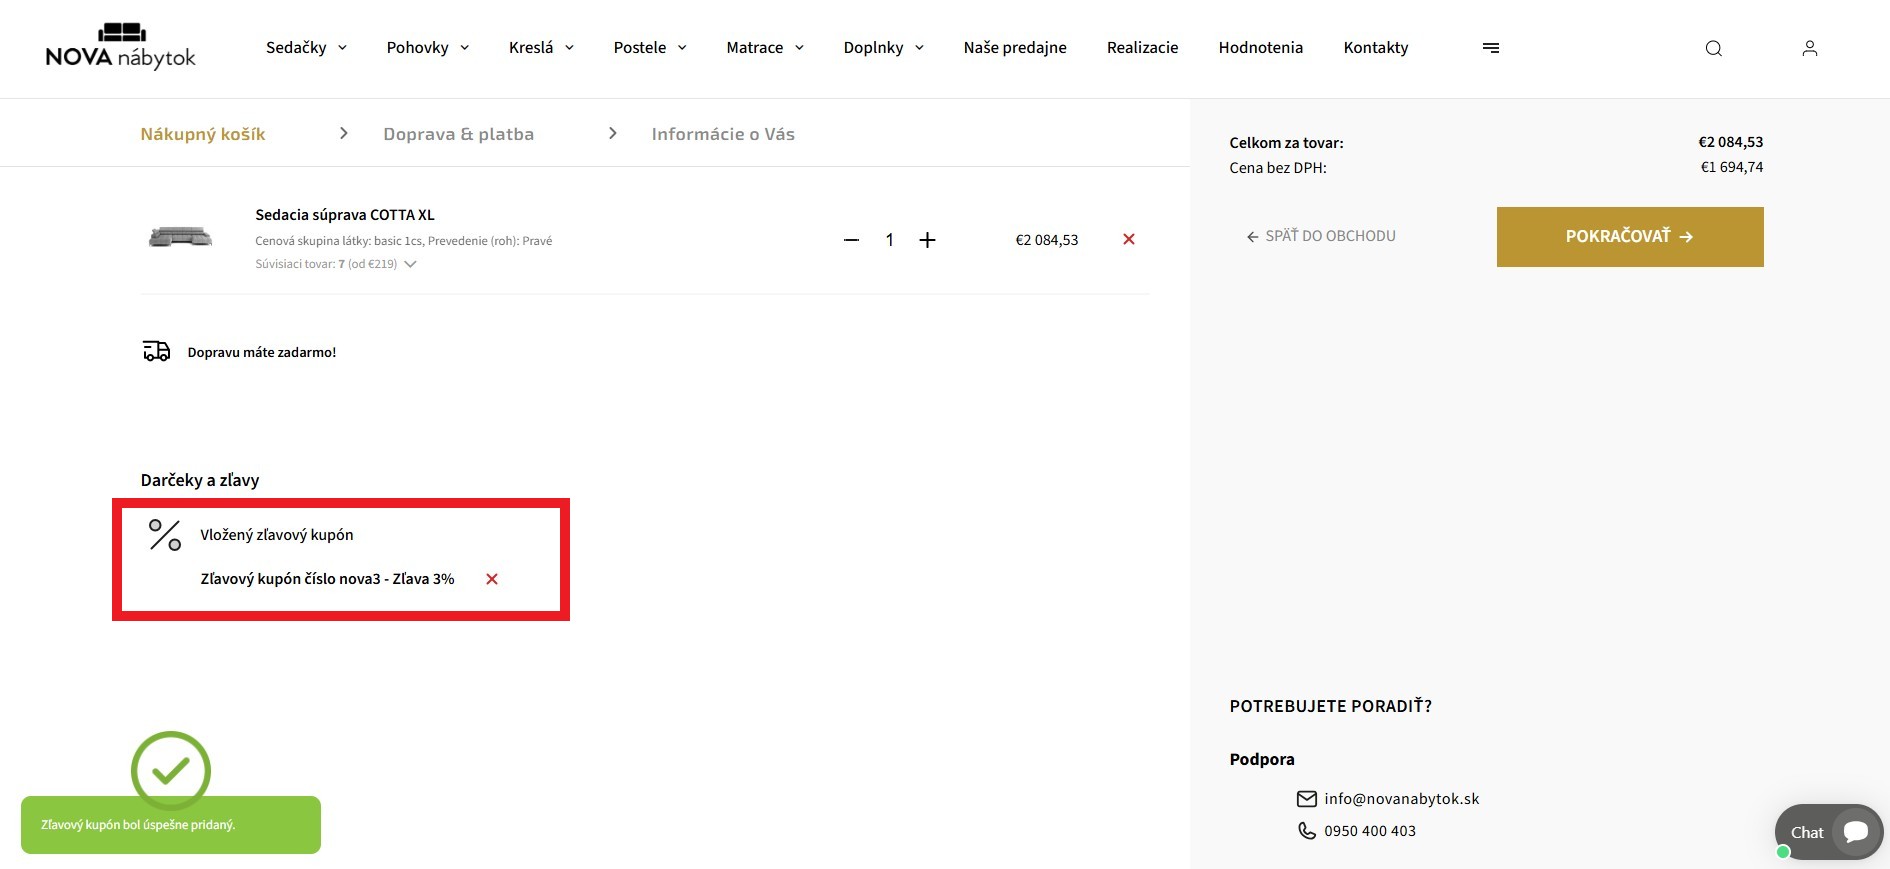Click the COTTA XL price €2 084,53

coord(1047,240)
